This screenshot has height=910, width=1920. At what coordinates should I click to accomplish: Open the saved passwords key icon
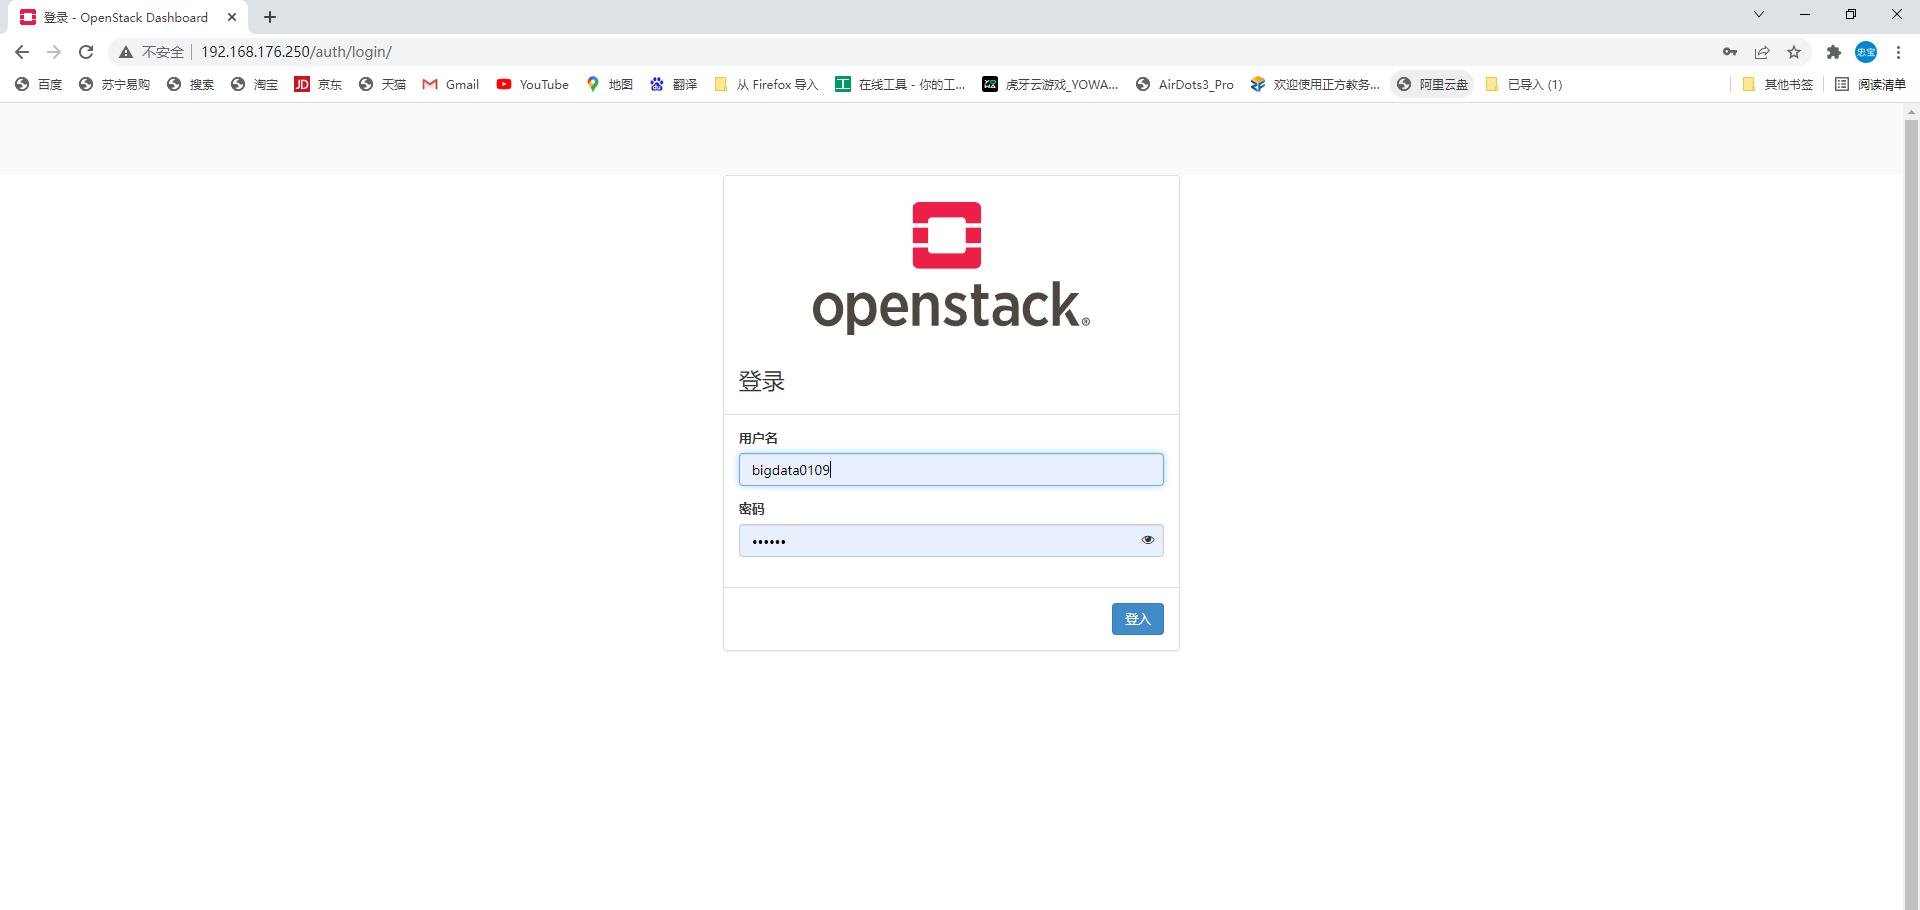1730,52
